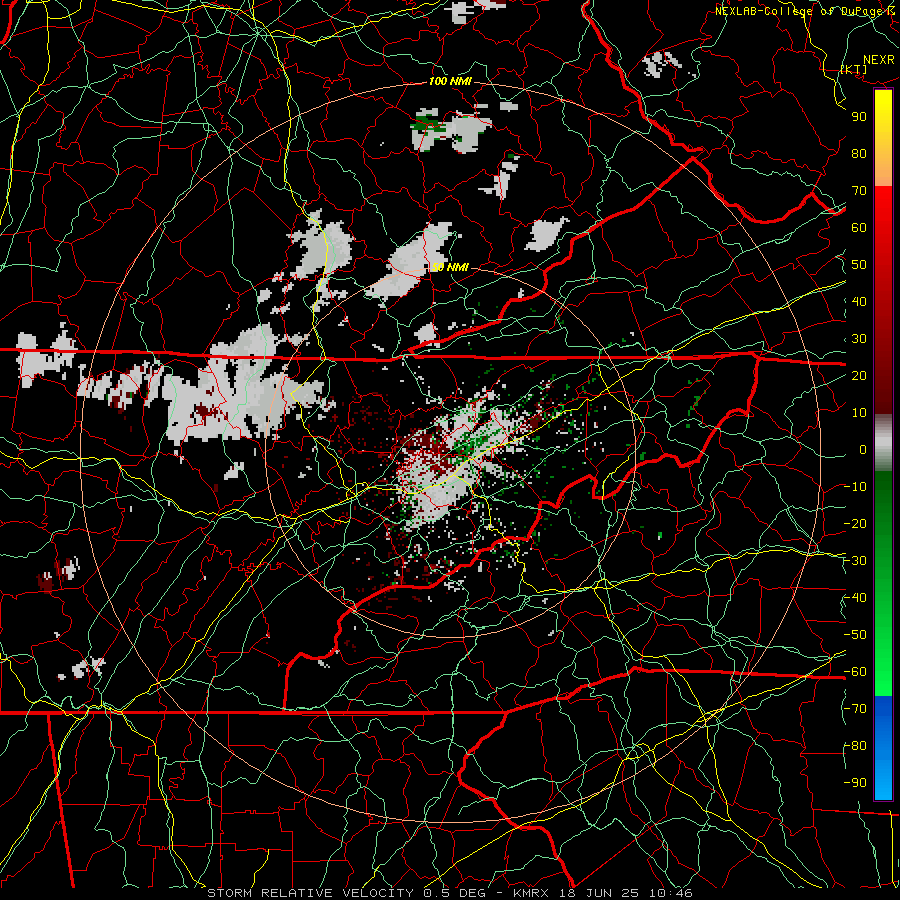Viewport: 900px width, 900px height.
Task: Click the -20 value on the velocity scale
Action: (x=855, y=524)
